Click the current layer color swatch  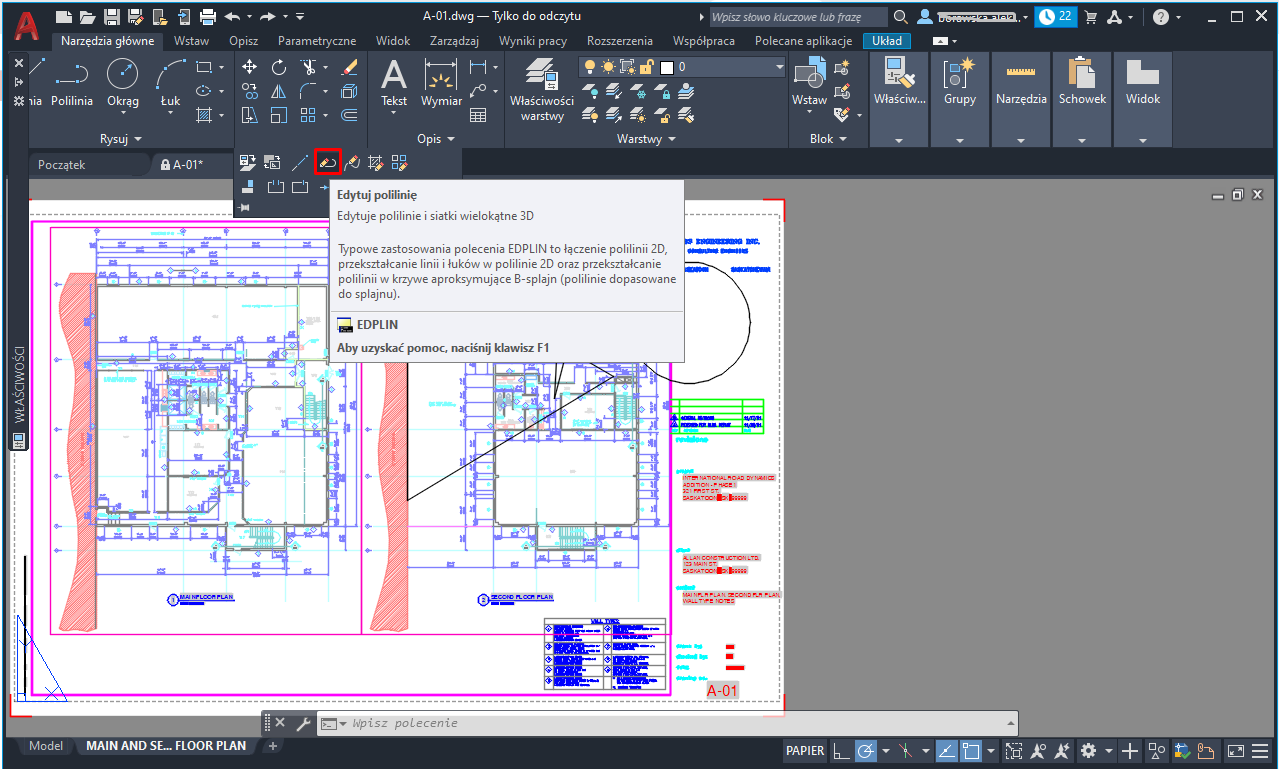(667, 67)
